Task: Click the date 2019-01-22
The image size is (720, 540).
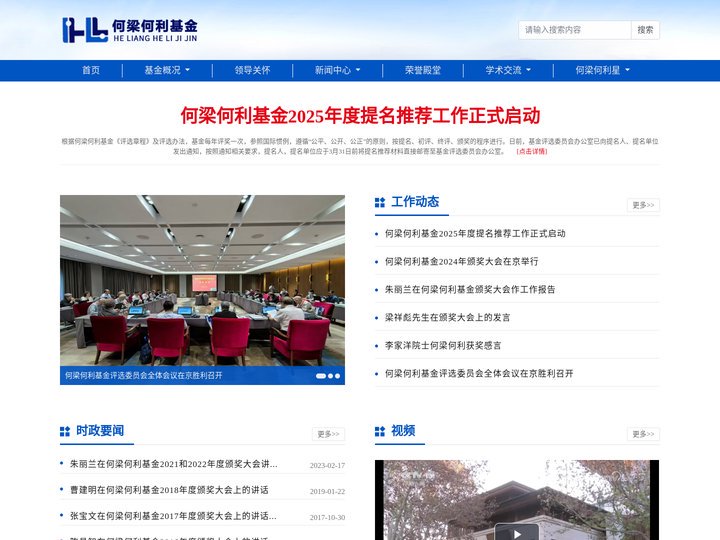Action: [327, 491]
